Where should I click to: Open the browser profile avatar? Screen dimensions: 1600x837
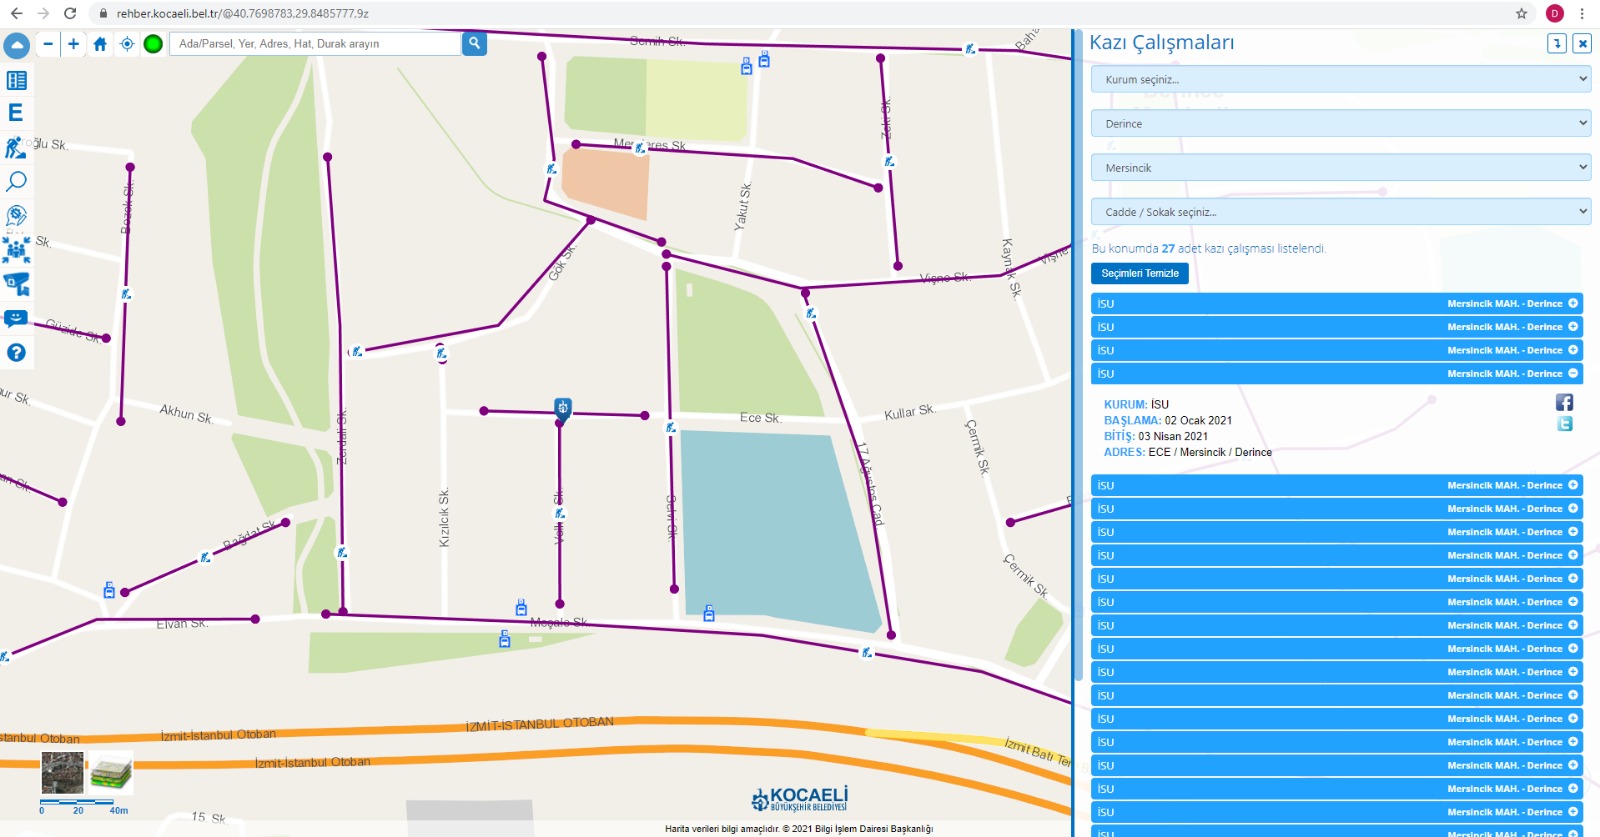click(x=1554, y=13)
